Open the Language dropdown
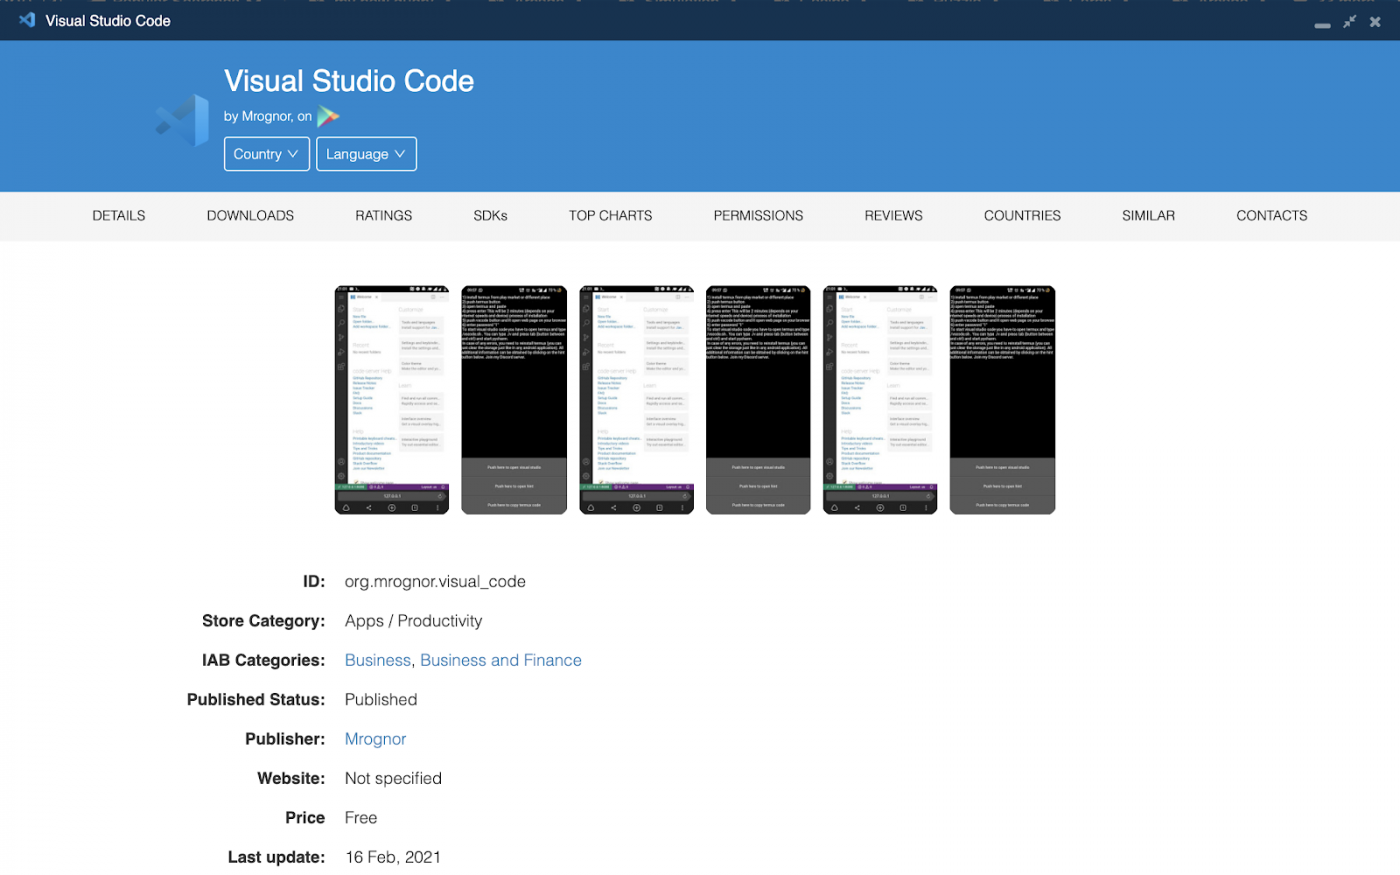 point(366,154)
